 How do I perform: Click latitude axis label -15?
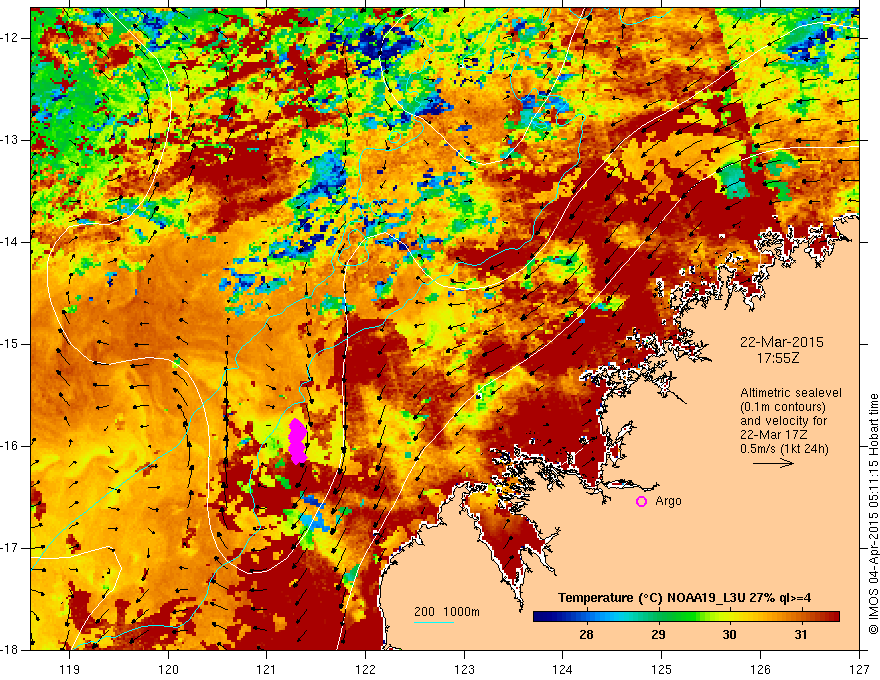(x=10, y=344)
